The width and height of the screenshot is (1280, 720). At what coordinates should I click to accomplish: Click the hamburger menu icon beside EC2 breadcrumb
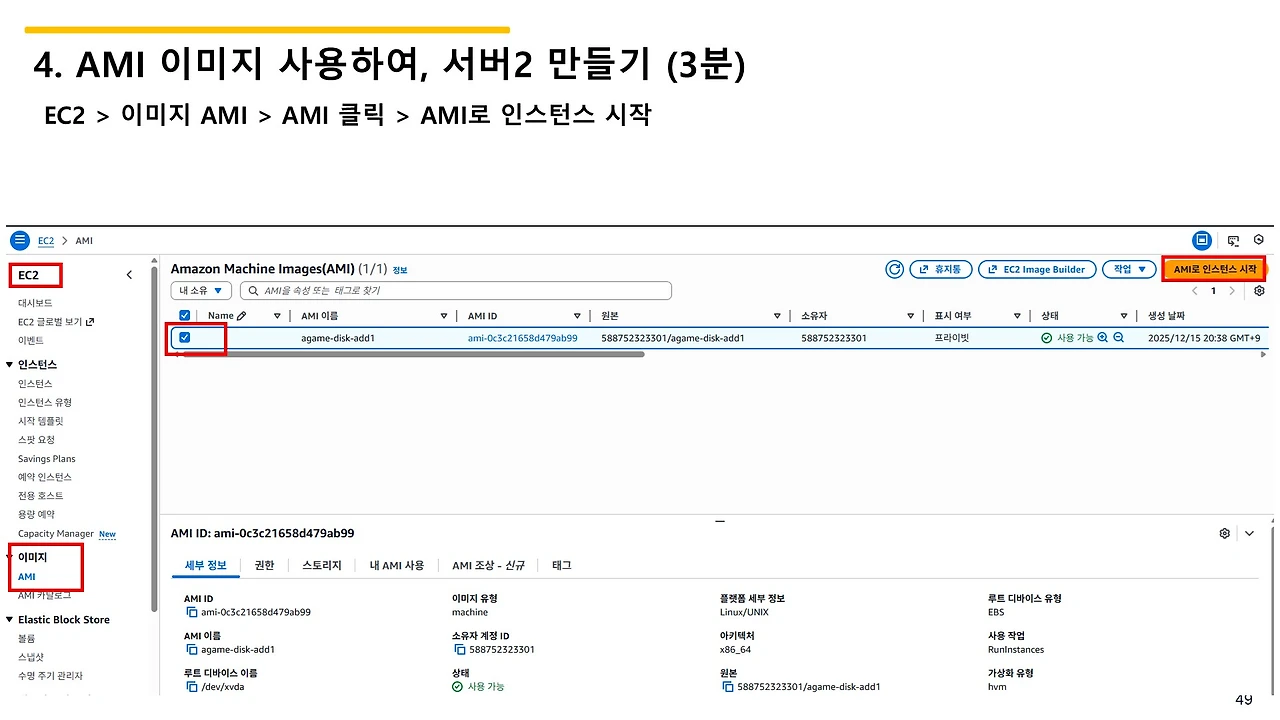[x=20, y=240]
